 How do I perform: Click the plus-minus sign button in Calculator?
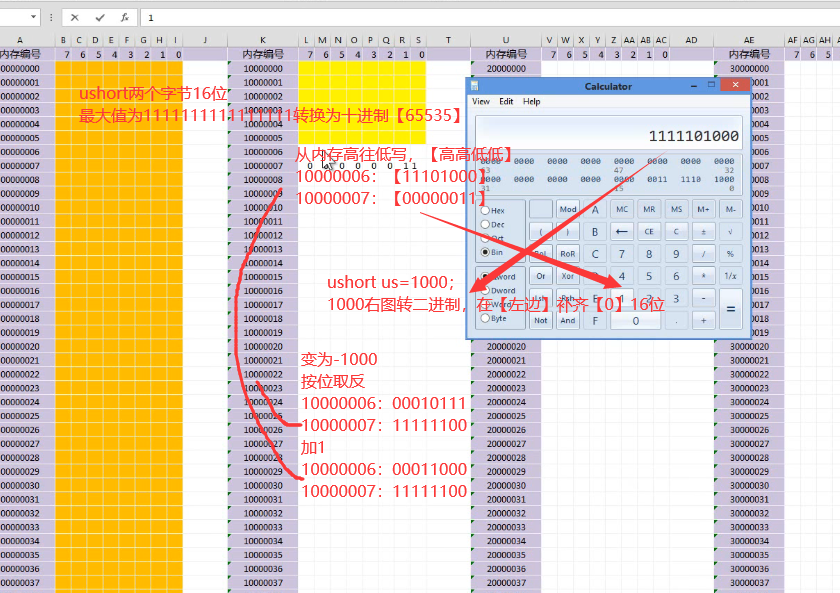click(x=703, y=231)
